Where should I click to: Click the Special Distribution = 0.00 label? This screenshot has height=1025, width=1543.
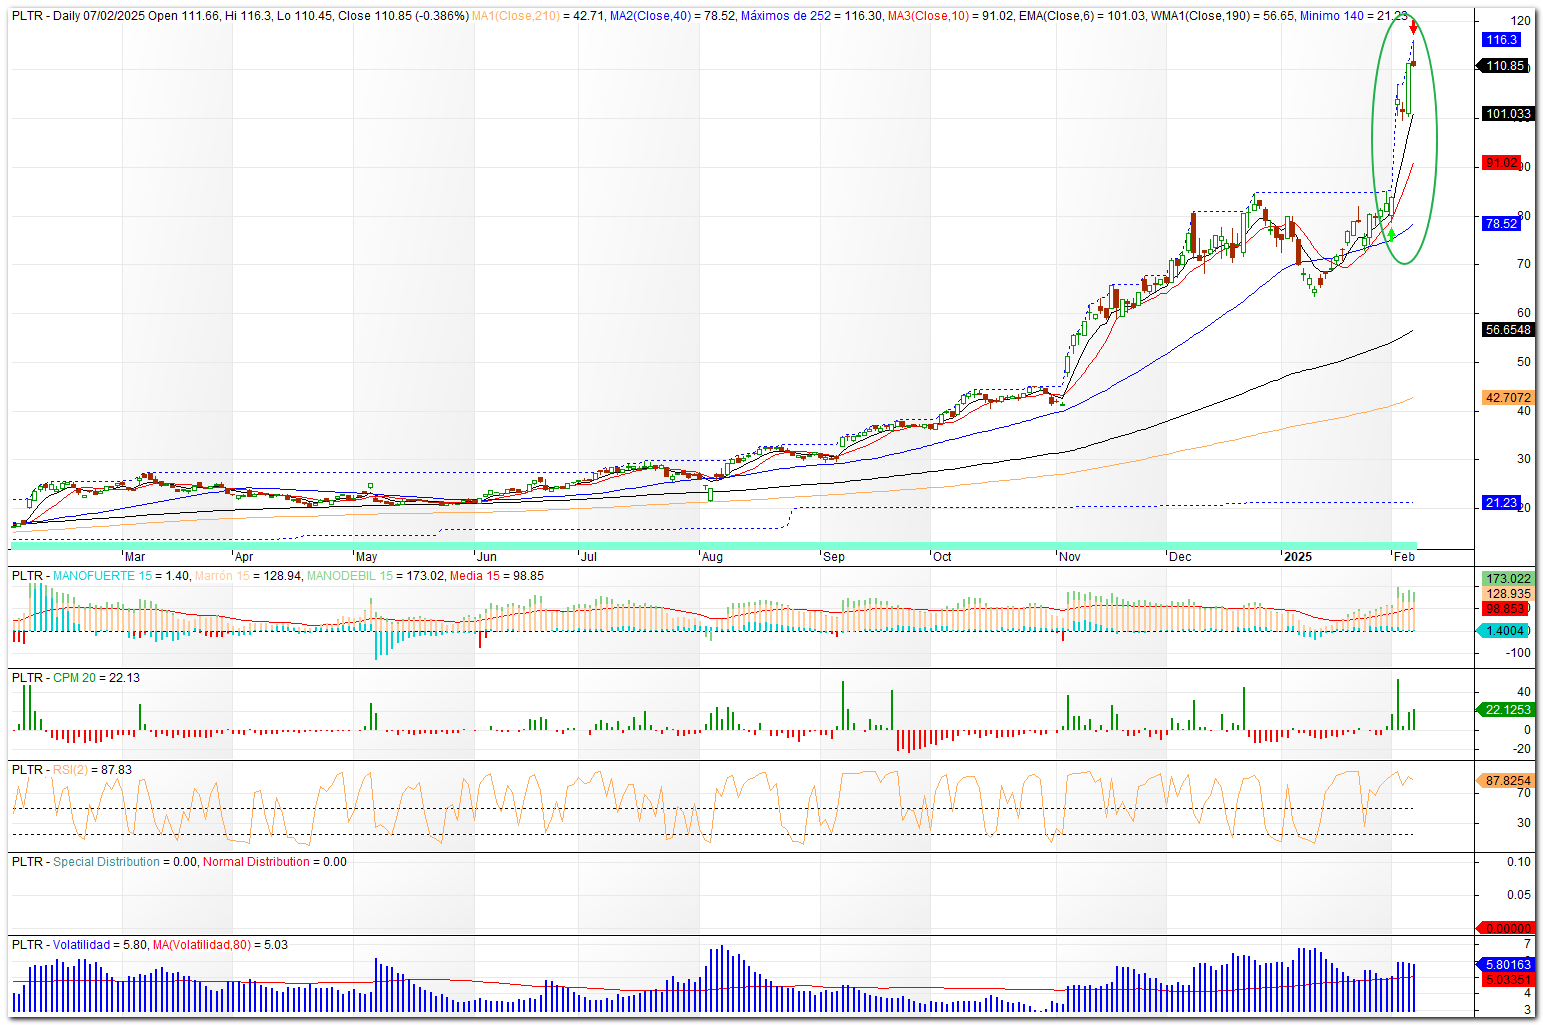point(125,862)
